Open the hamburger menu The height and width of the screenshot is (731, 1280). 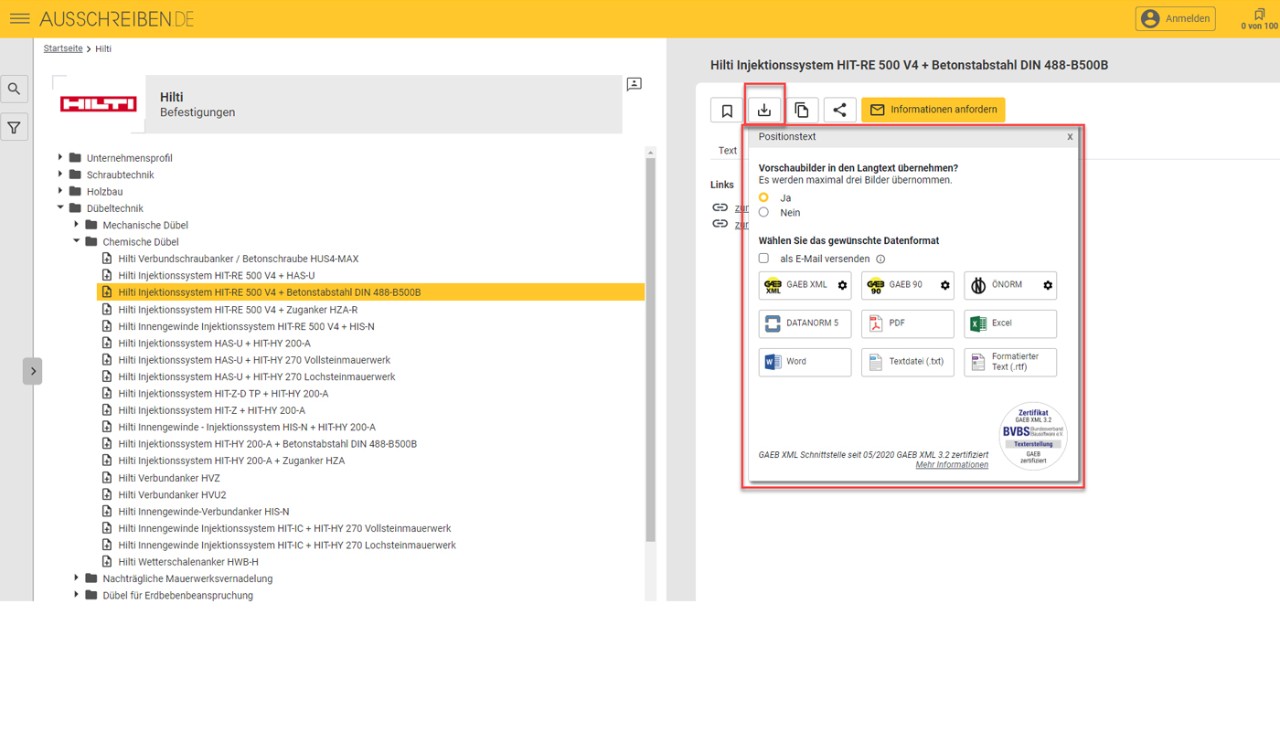coord(19,19)
